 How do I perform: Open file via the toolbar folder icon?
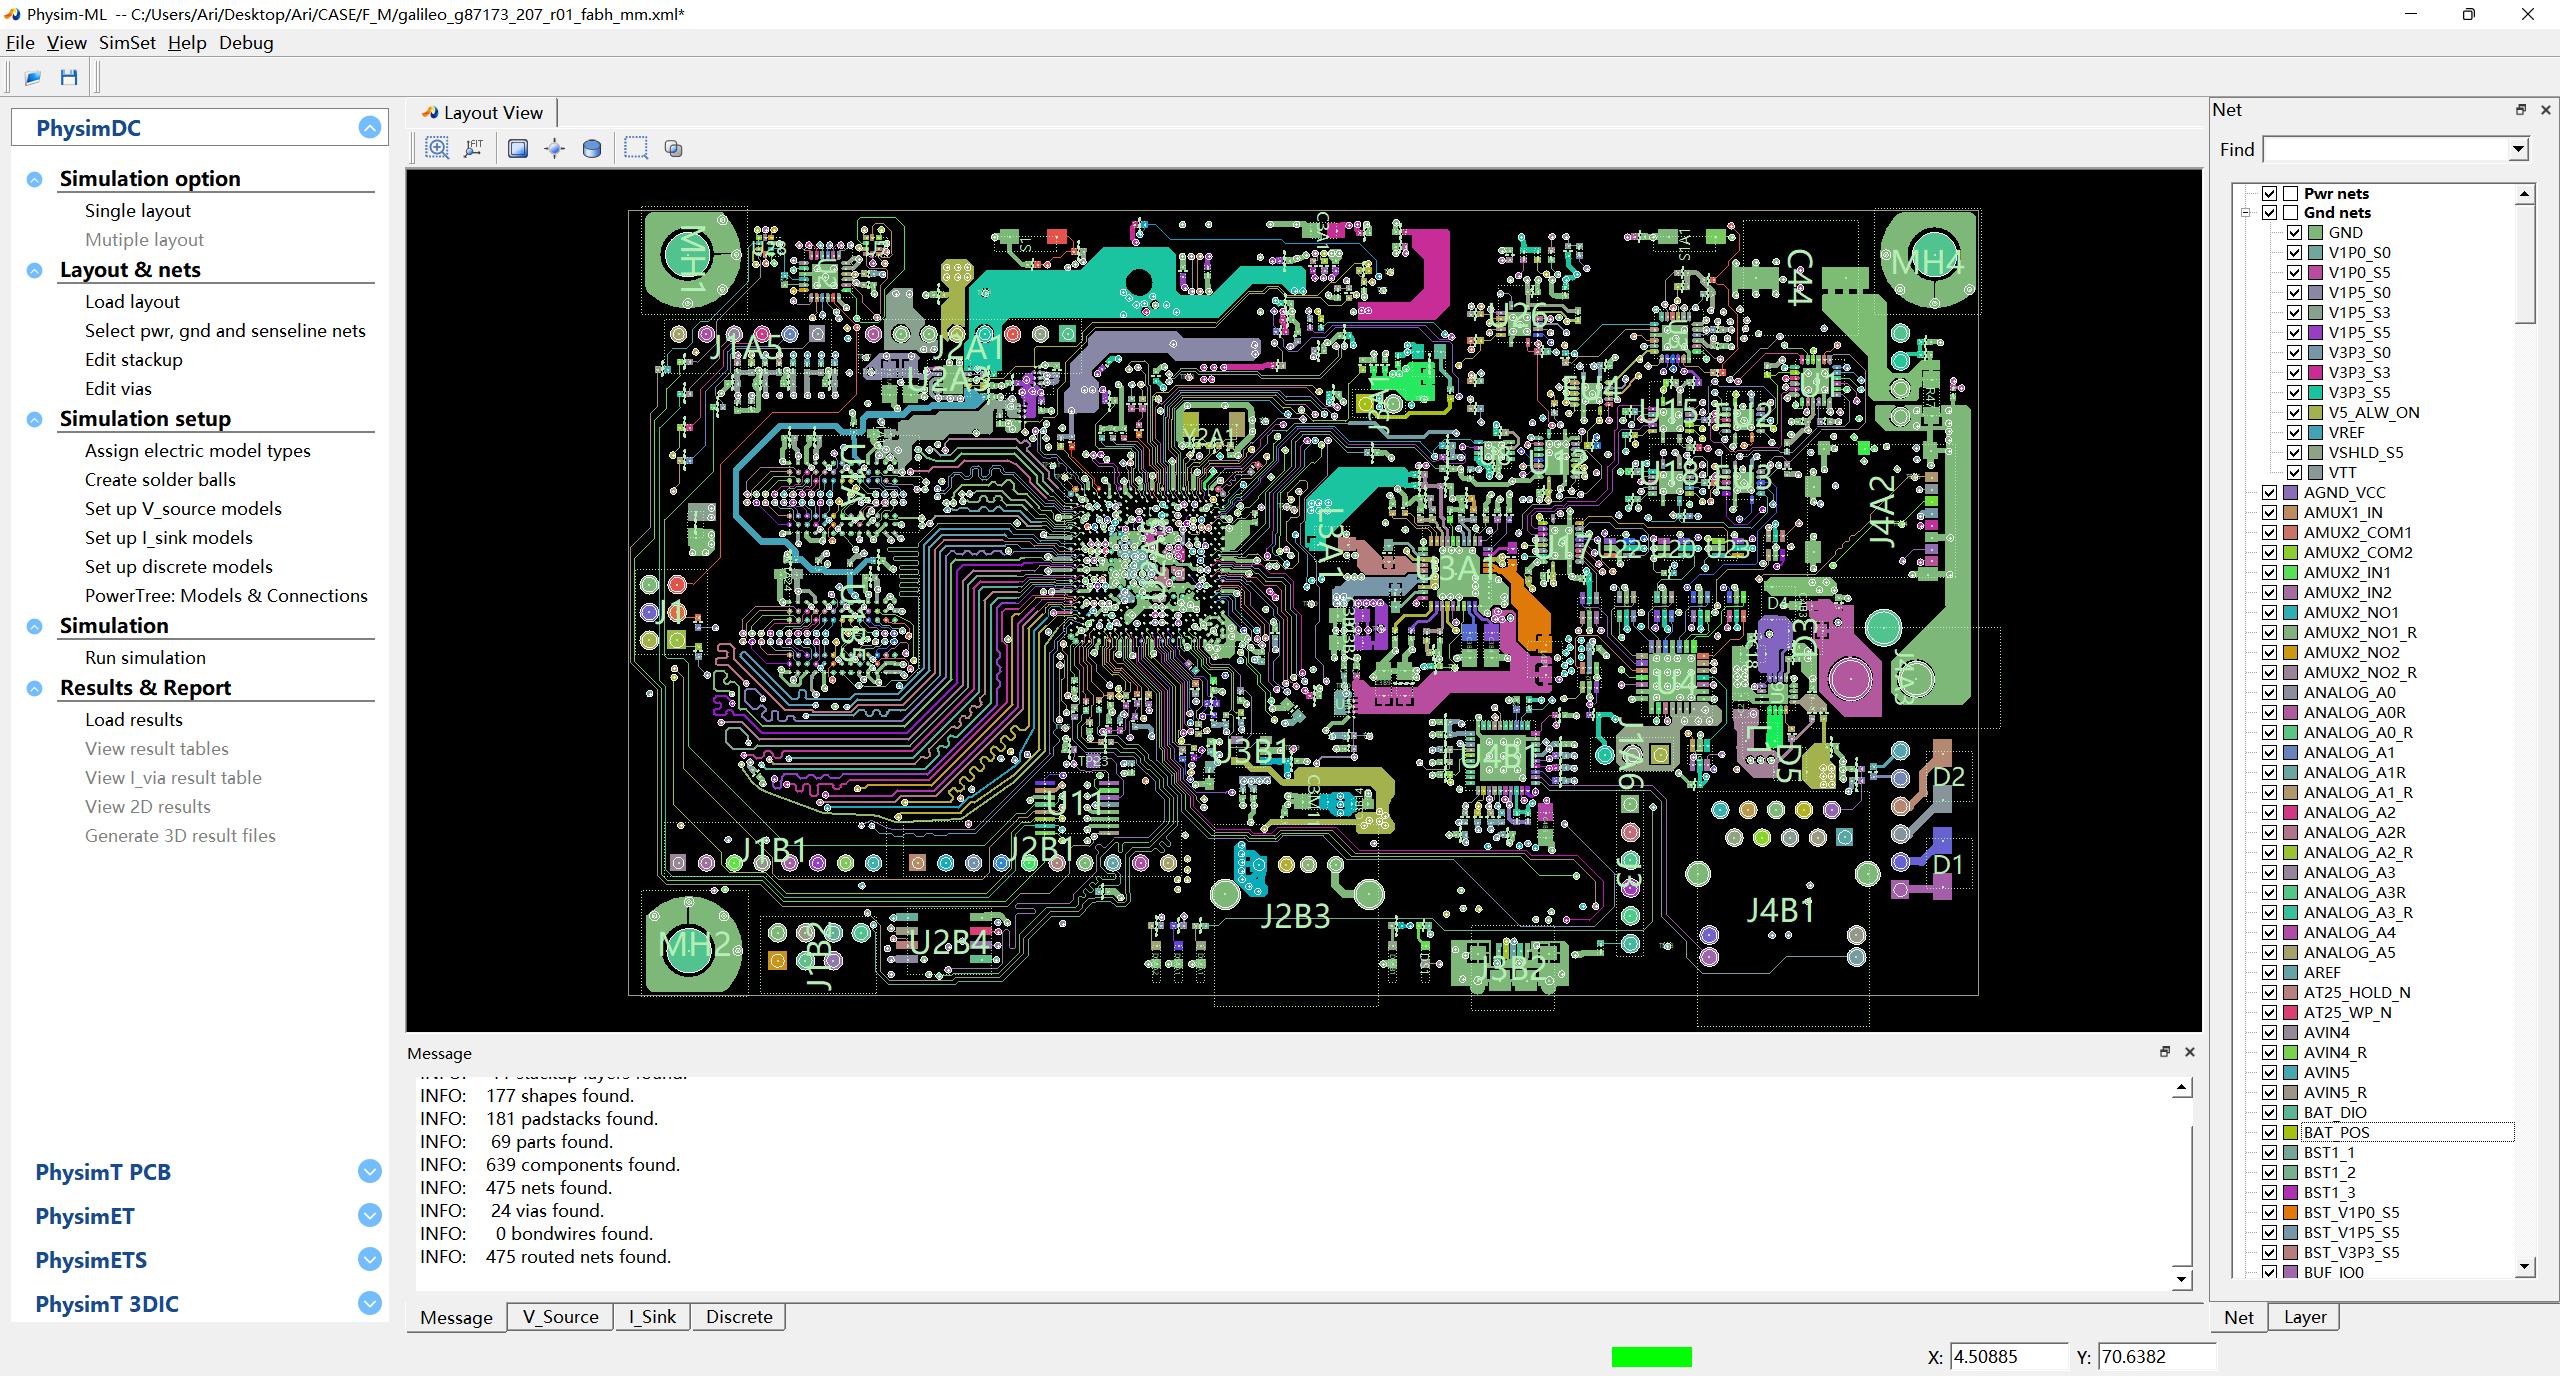[33, 77]
